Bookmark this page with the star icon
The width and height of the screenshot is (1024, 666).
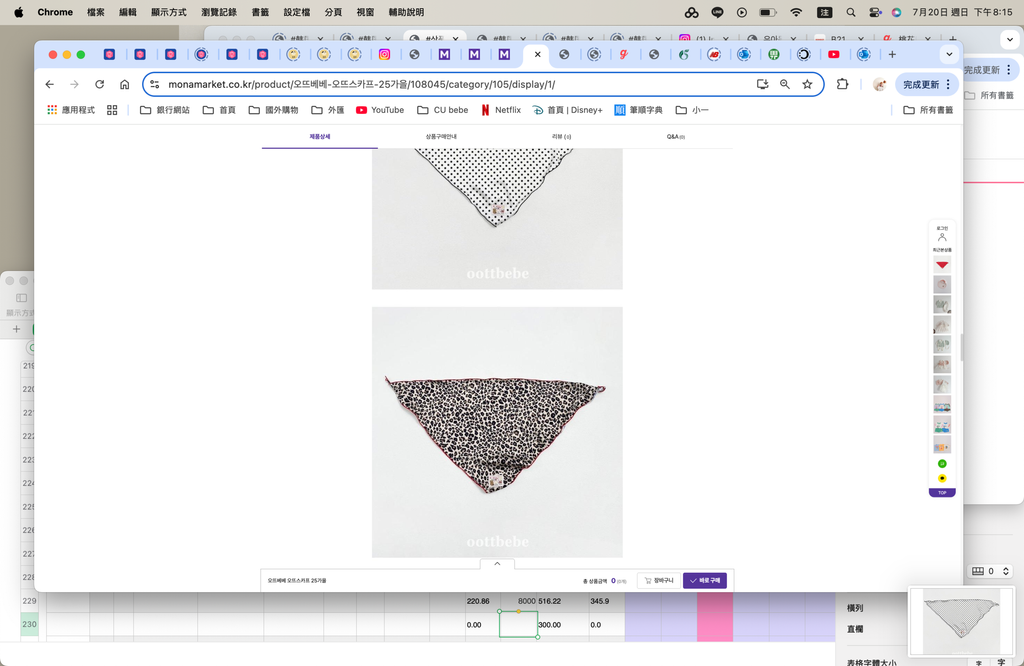[807, 85]
